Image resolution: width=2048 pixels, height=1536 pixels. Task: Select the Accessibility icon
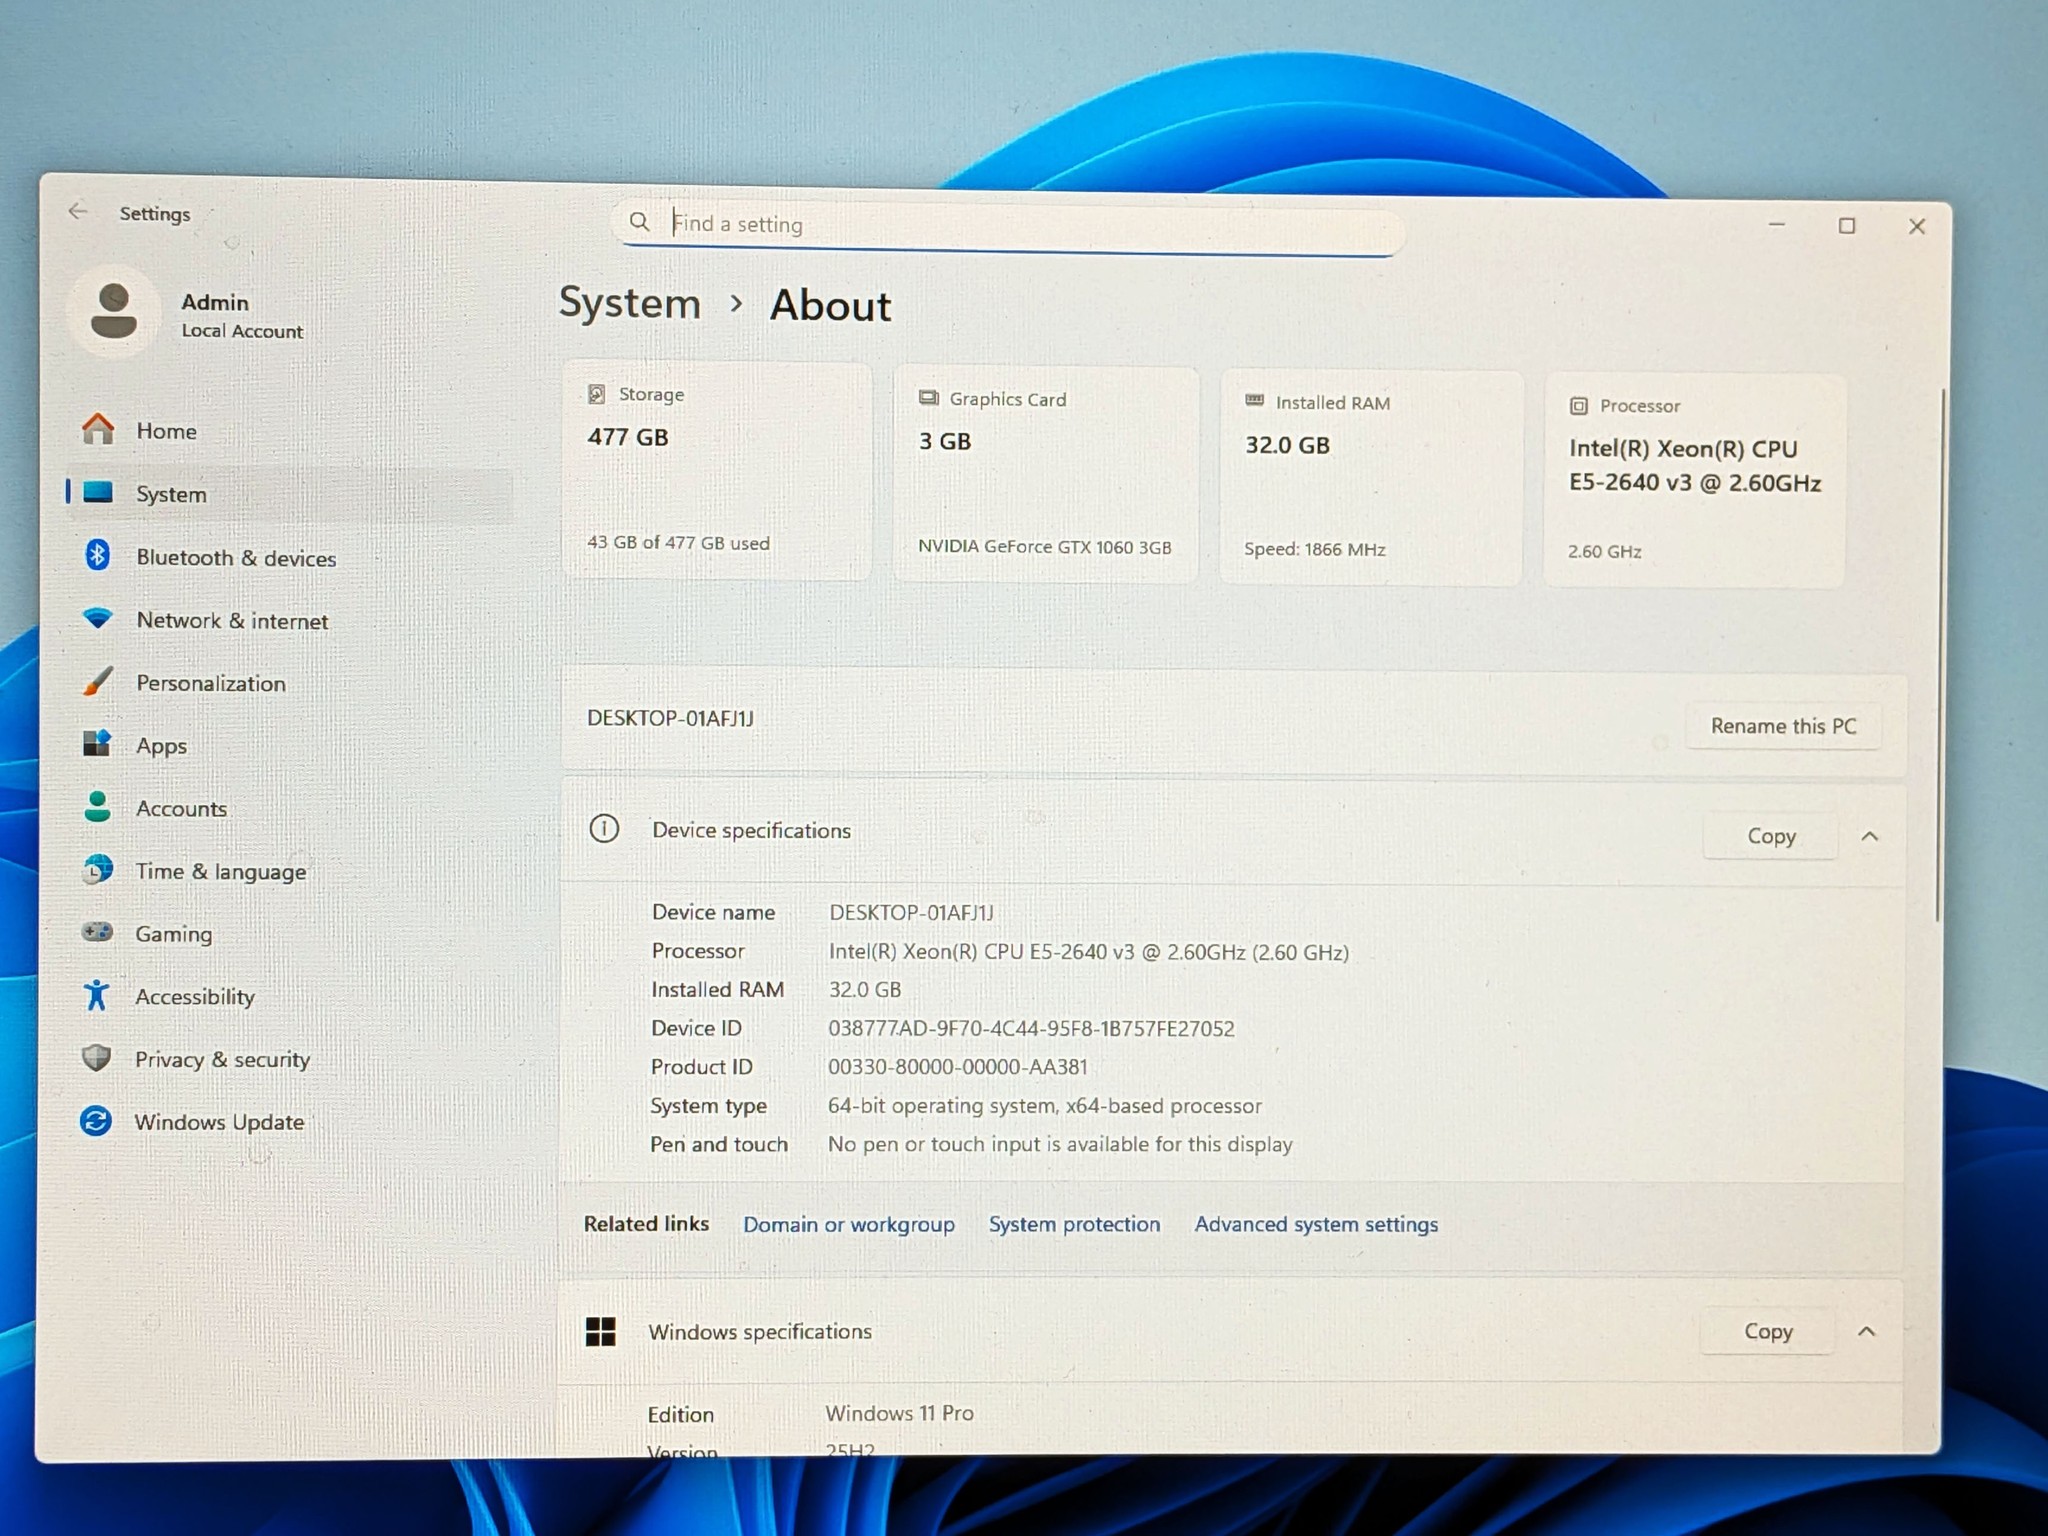point(96,994)
